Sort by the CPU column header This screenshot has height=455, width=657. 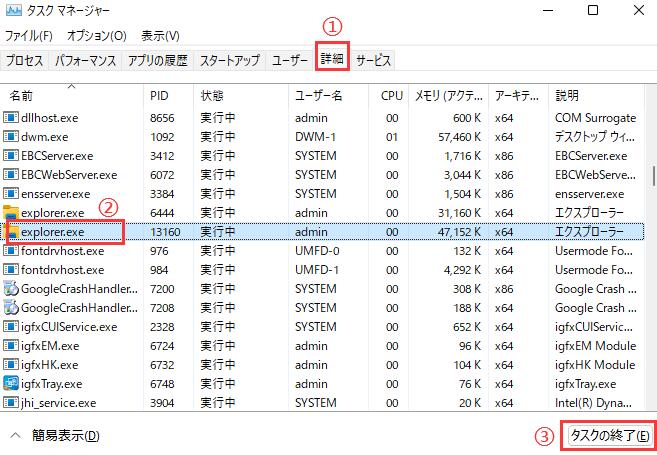[389, 96]
